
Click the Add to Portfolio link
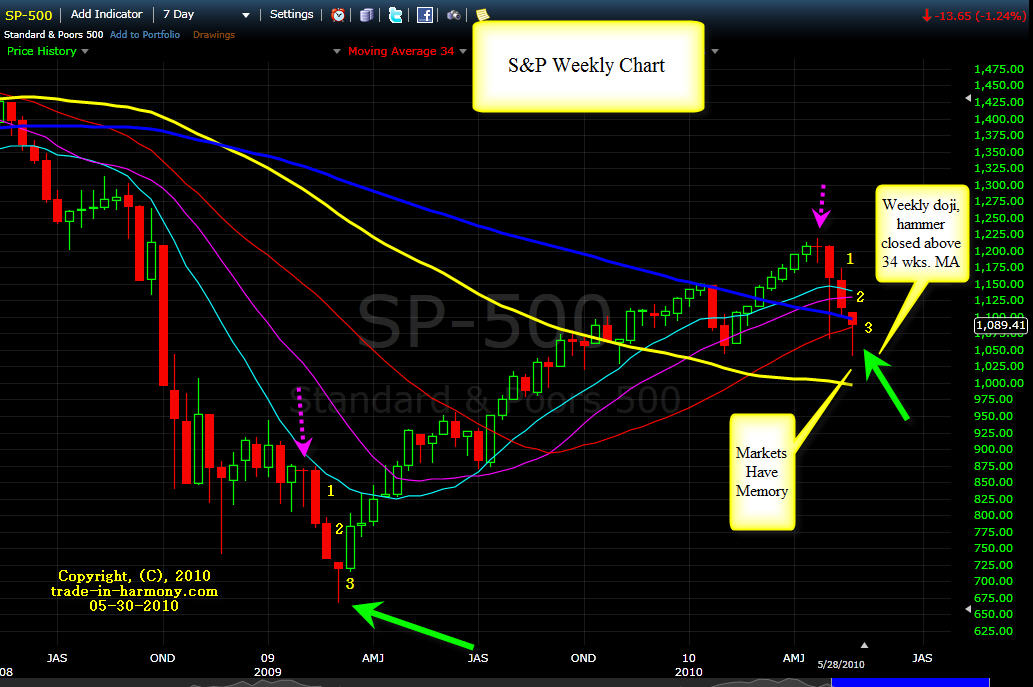[145, 34]
